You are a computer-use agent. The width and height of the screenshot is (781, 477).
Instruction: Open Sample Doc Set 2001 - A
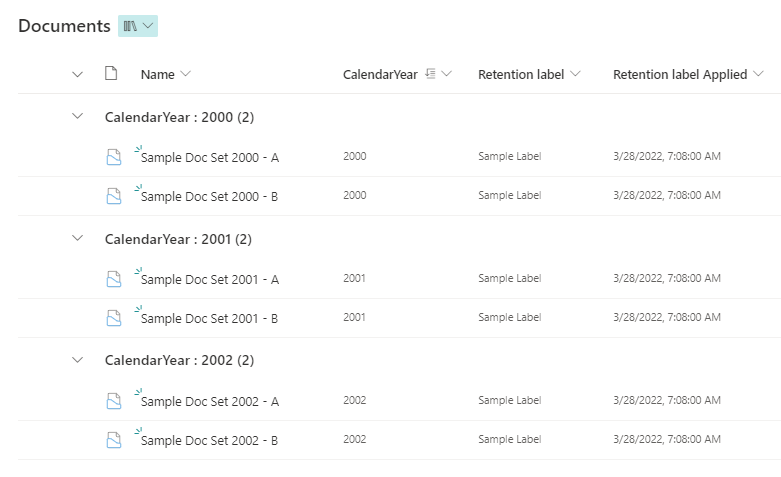pos(210,280)
